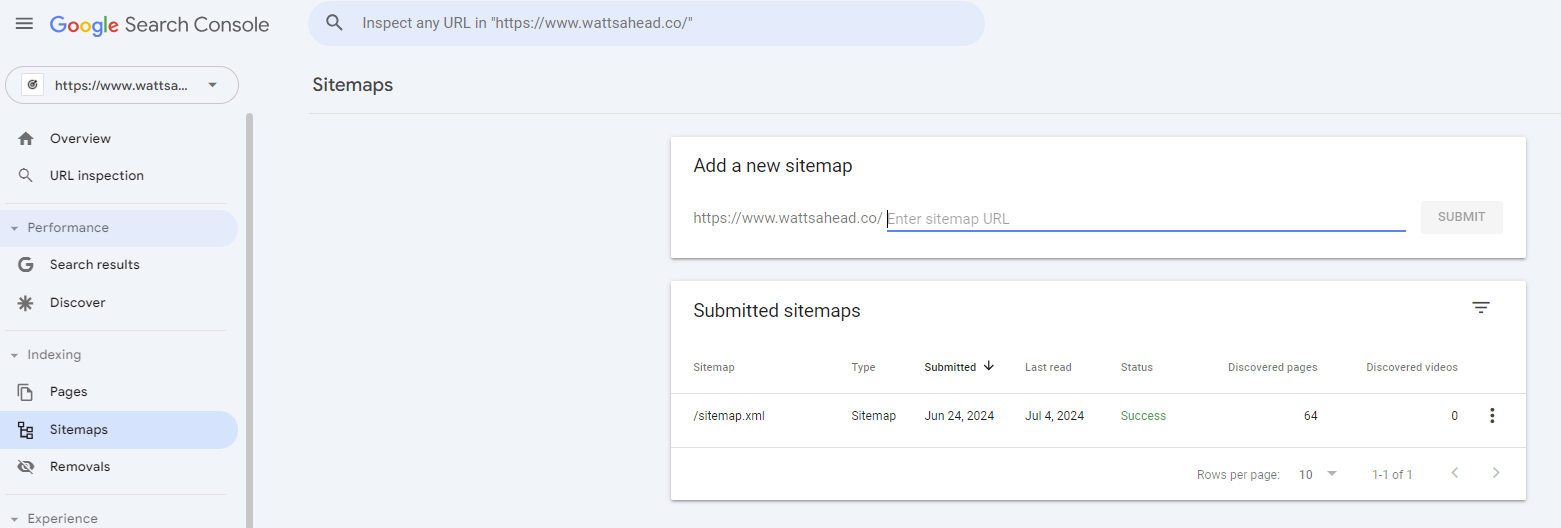The height and width of the screenshot is (528, 1561).
Task: Click the magnifier icon in the inspect bar
Action: pos(335,23)
